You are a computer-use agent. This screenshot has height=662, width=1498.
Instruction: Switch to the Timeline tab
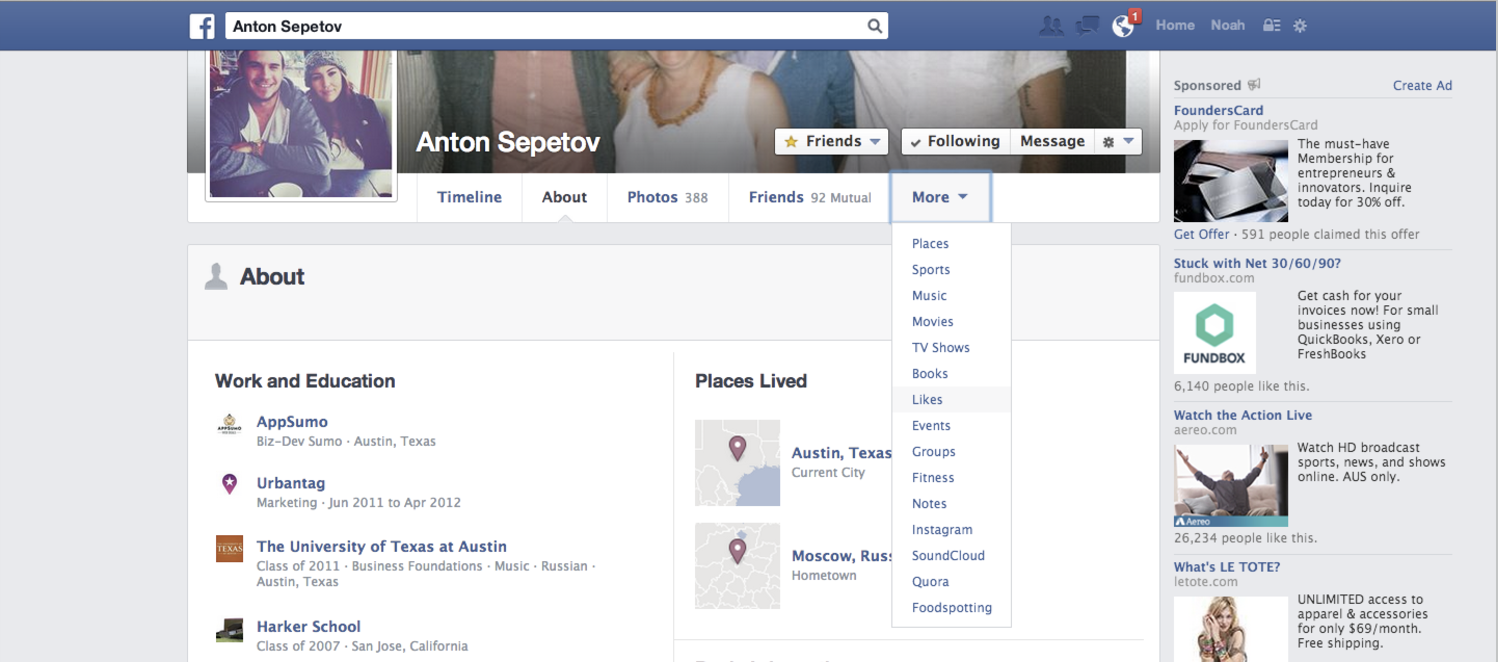469,197
